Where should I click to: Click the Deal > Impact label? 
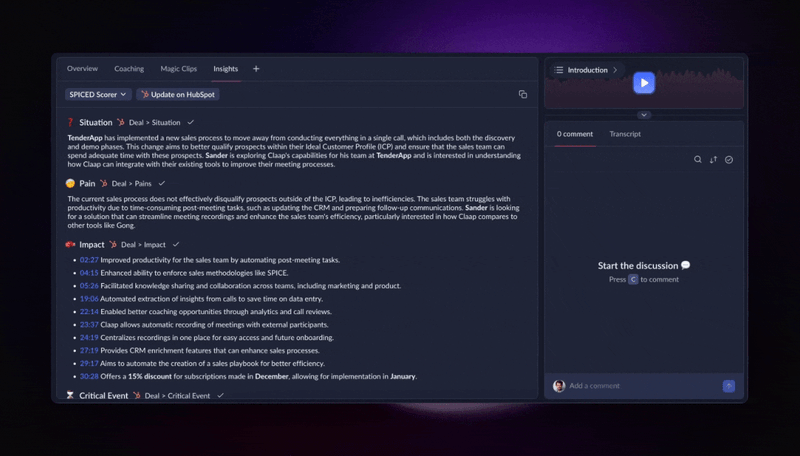(143, 245)
